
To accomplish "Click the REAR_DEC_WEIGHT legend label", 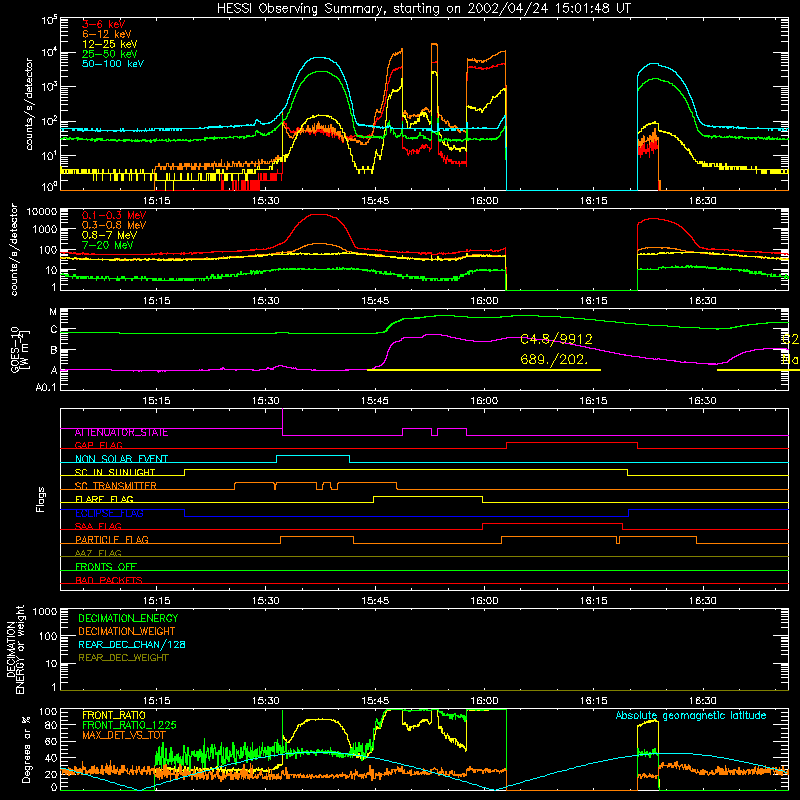I will click(x=123, y=658).
